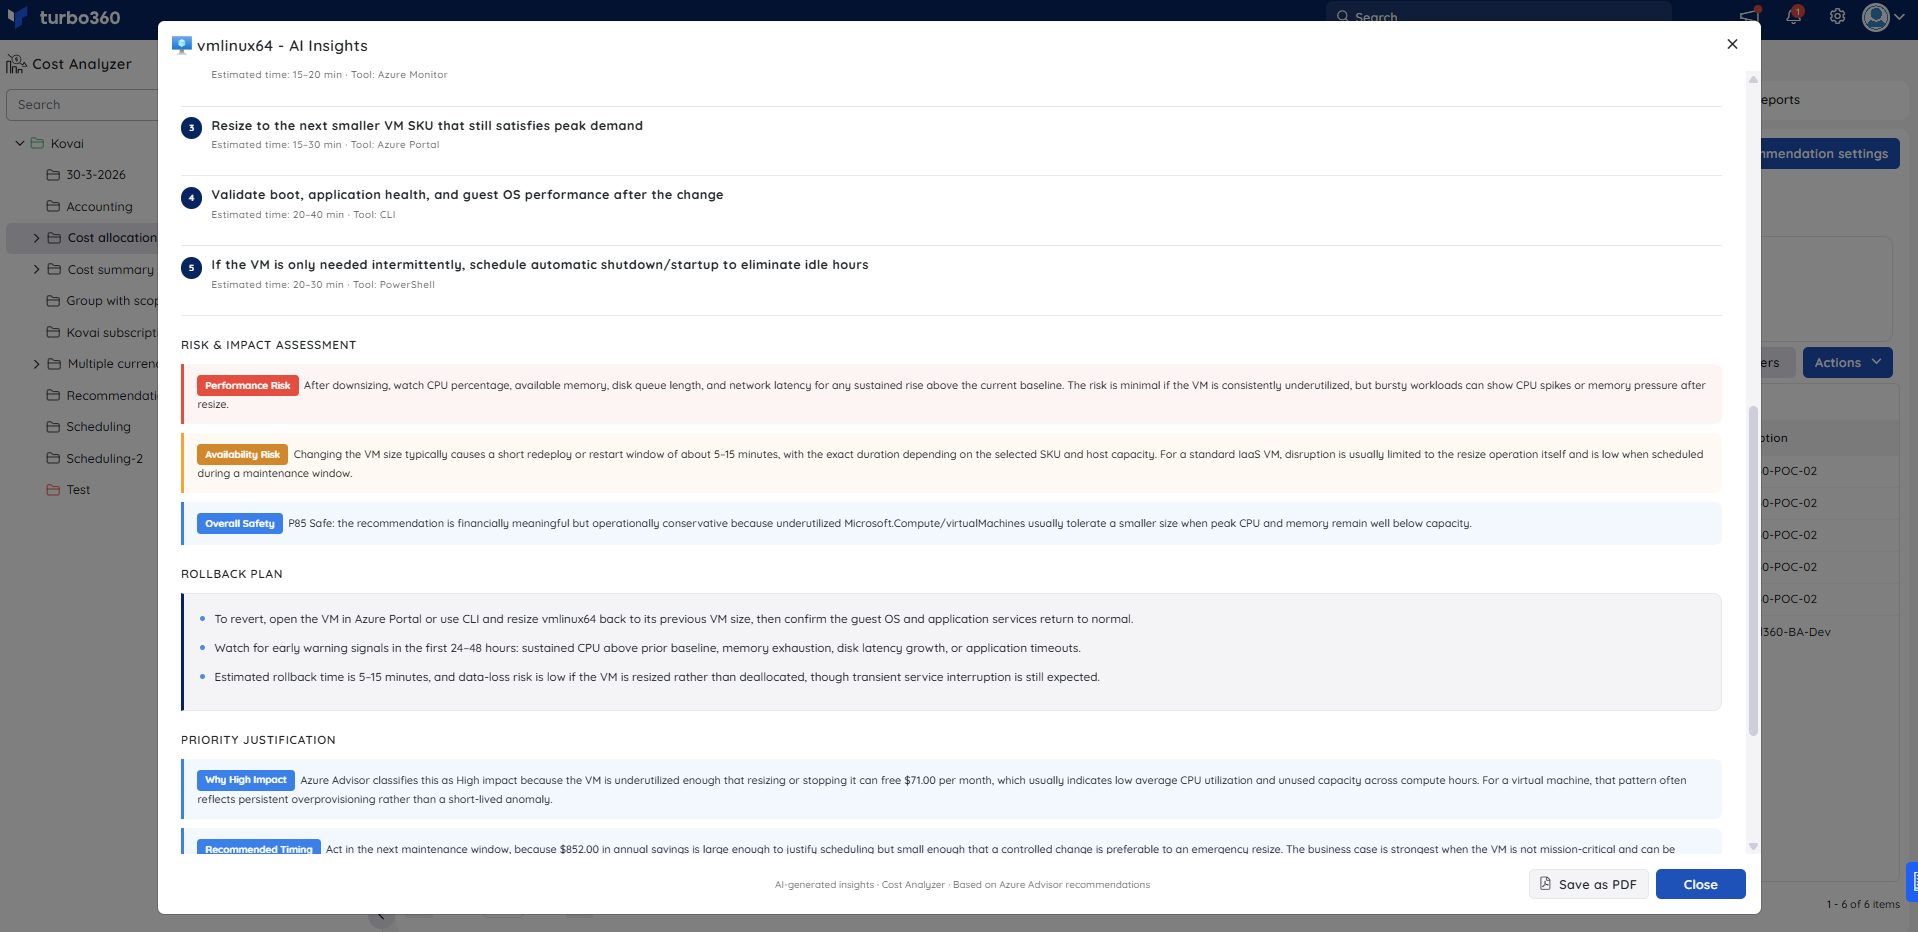Click the sidebar Search field
This screenshot has width=1918, height=932.
point(82,104)
